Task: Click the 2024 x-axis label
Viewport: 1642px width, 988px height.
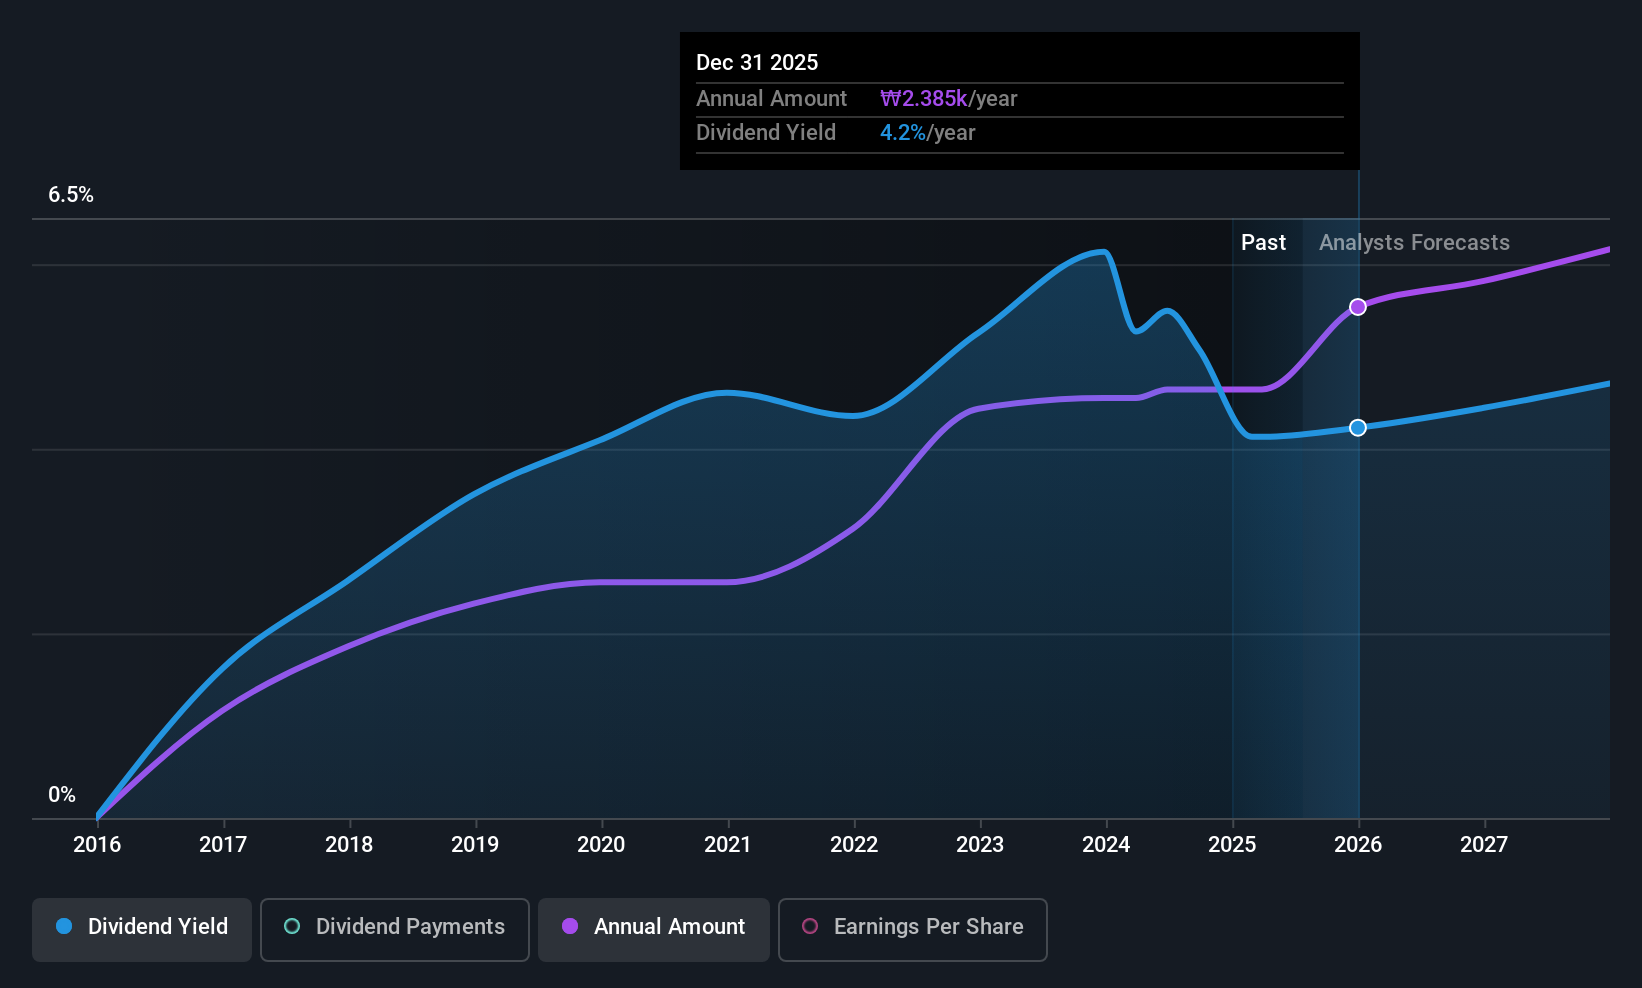Action: click(1106, 845)
